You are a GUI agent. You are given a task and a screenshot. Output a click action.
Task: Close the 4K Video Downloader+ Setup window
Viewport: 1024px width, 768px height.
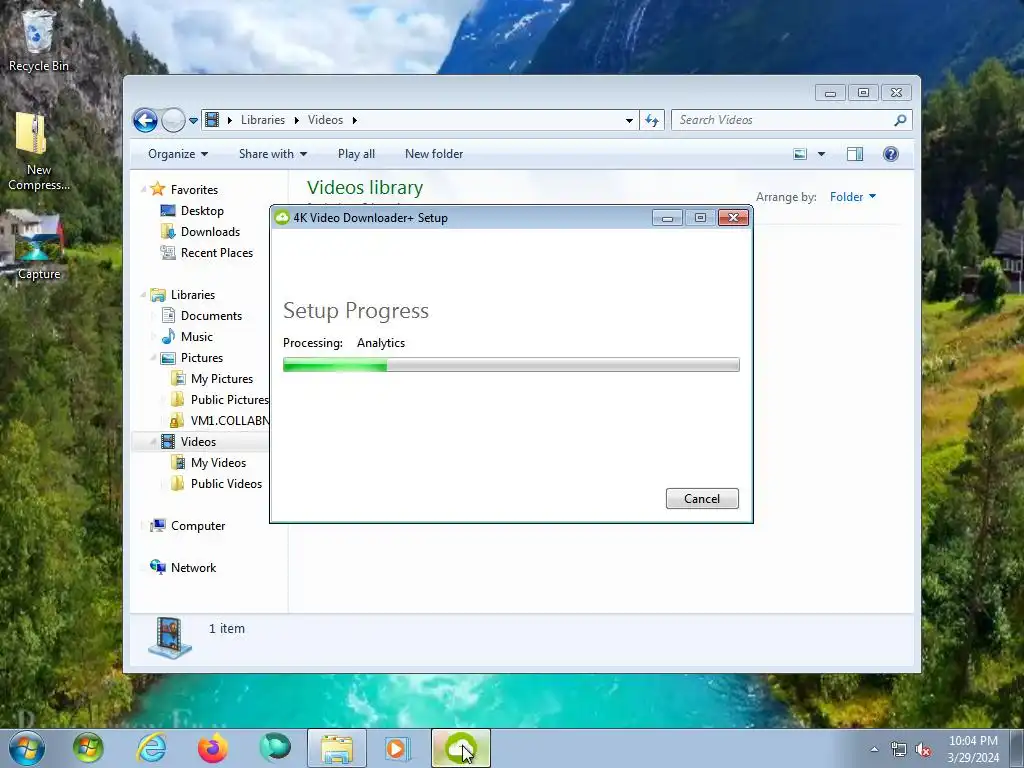[733, 218]
